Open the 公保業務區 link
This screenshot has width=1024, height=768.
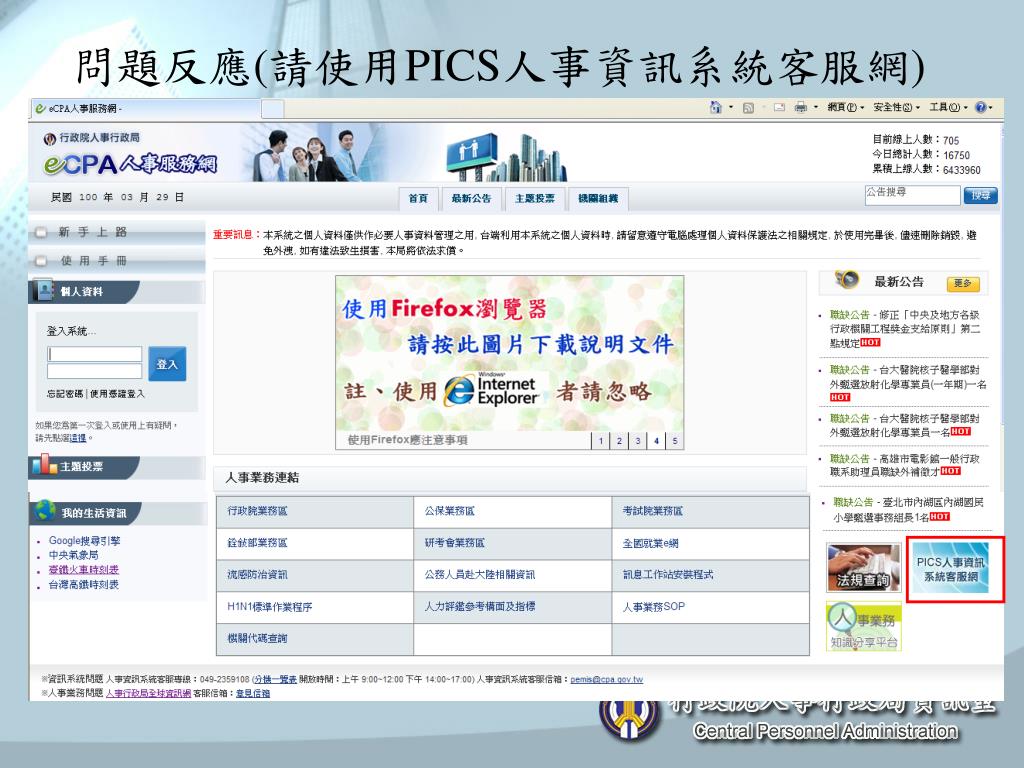click(x=449, y=511)
